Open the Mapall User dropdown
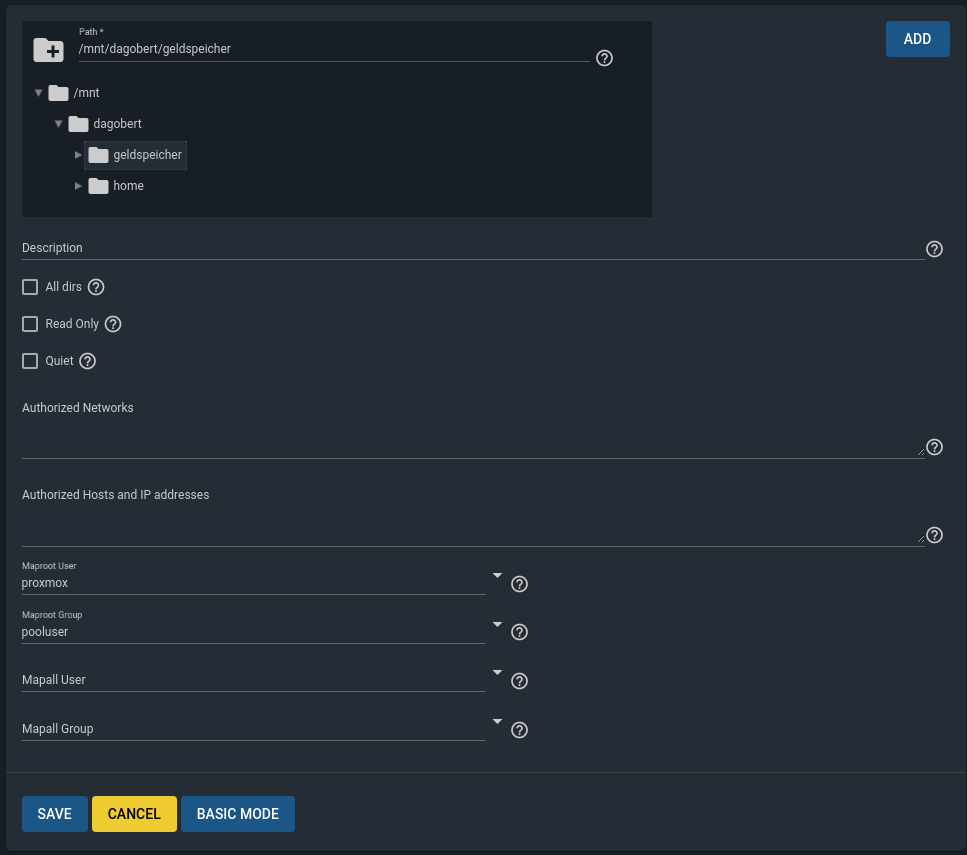 click(497, 672)
